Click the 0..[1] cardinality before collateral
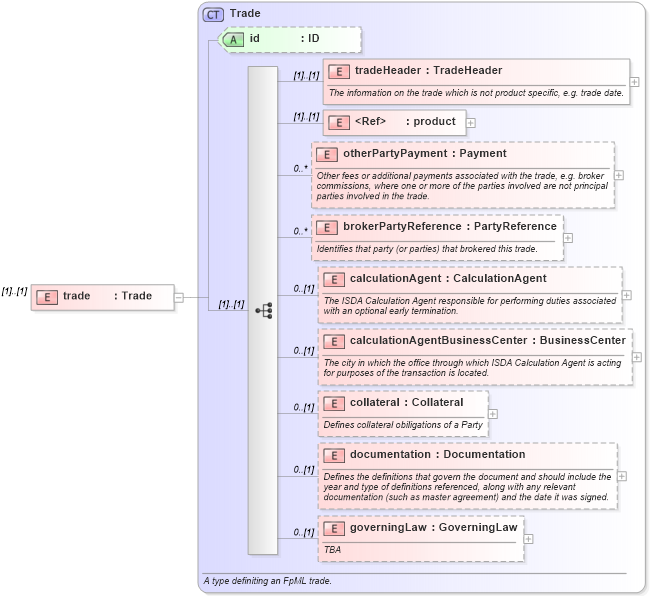Image resolution: width=650 pixels, height=596 pixels. click(x=304, y=407)
